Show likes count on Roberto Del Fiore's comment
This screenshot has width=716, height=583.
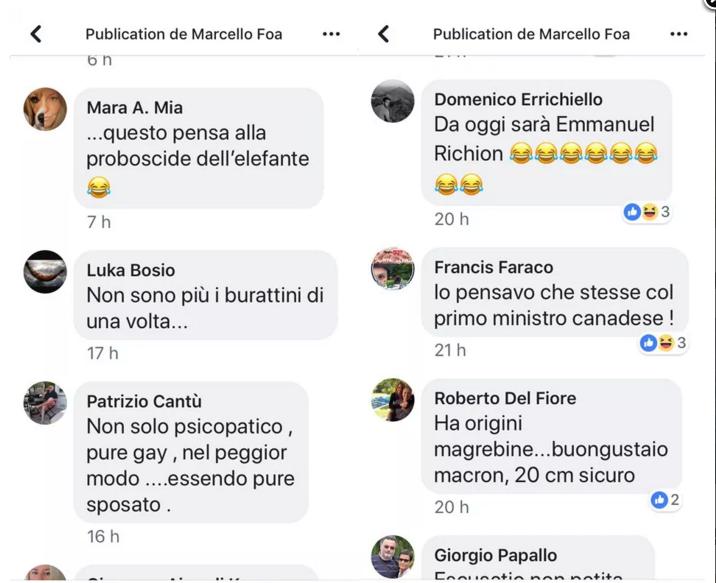tap(665, 500)
